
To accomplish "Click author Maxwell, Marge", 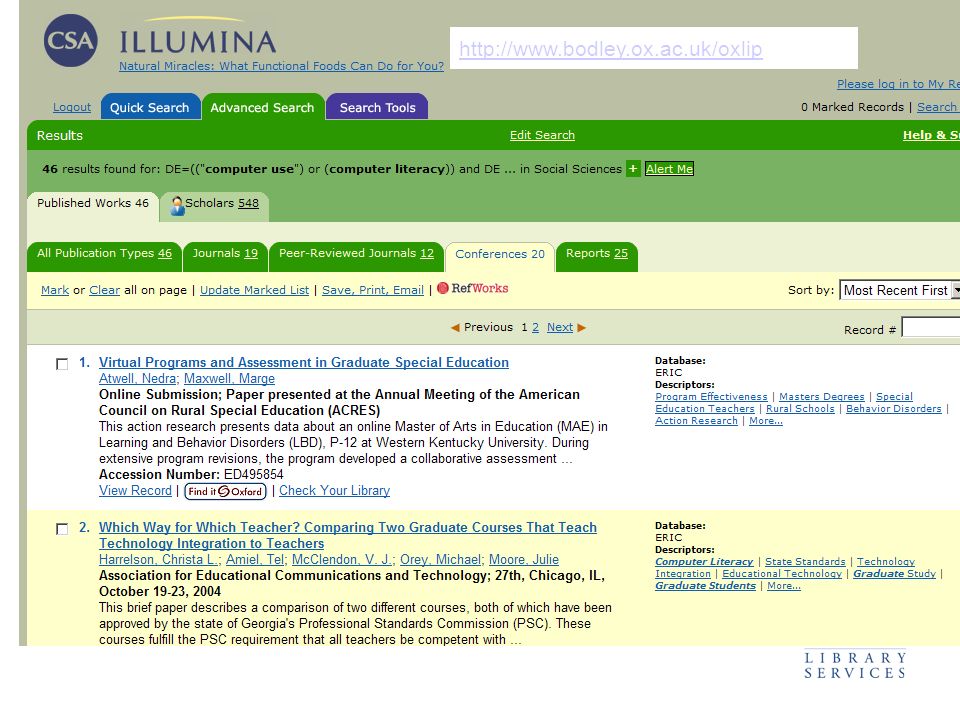I will 230,379.
